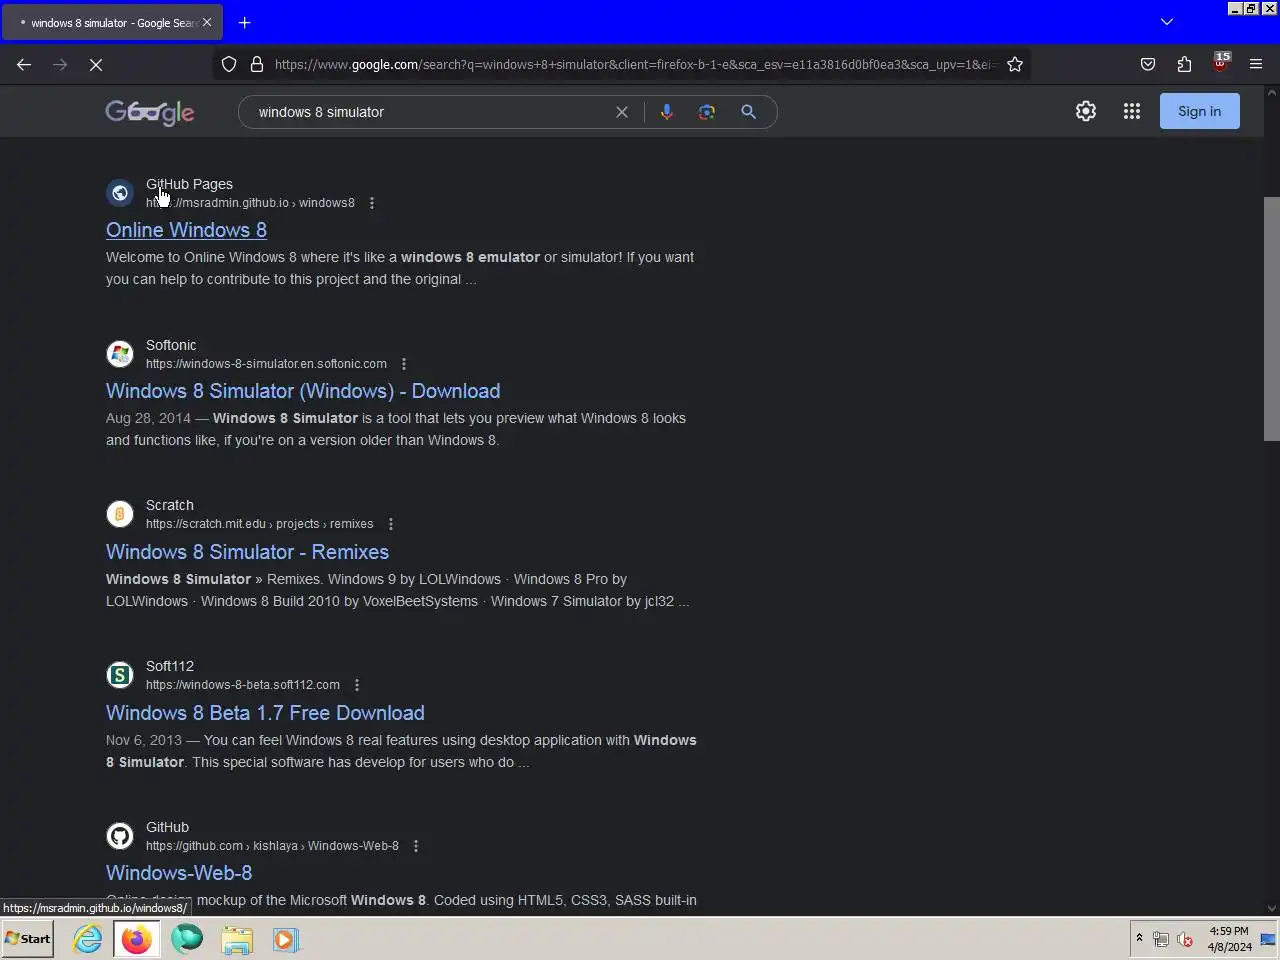The height and width of the screenshot is (960, 1280).
Task: Open Windows 8 Simulator - Remixes link
Action: click(247, 552)
